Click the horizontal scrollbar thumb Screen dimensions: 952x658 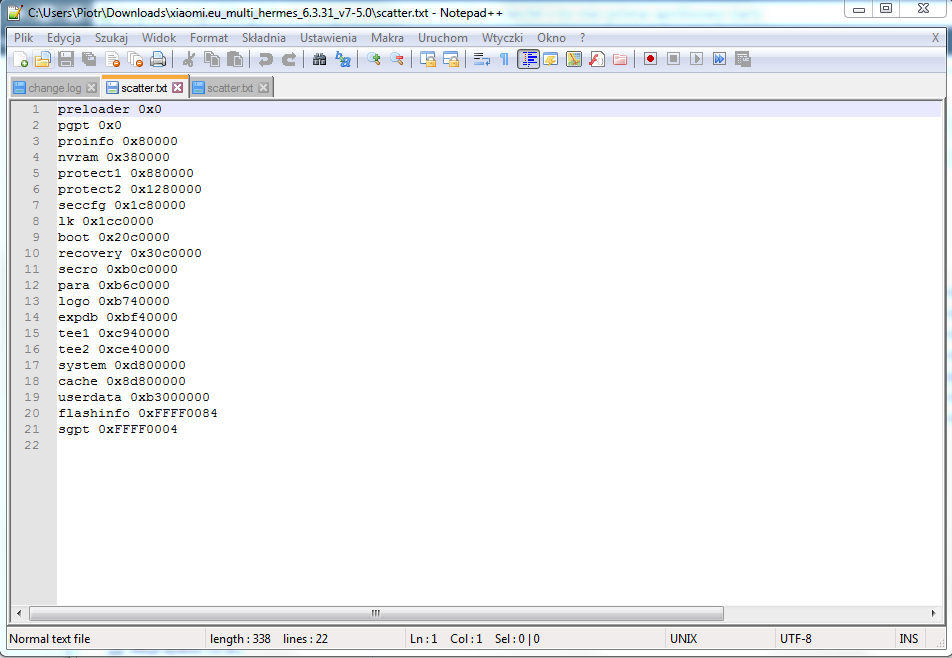375,613
